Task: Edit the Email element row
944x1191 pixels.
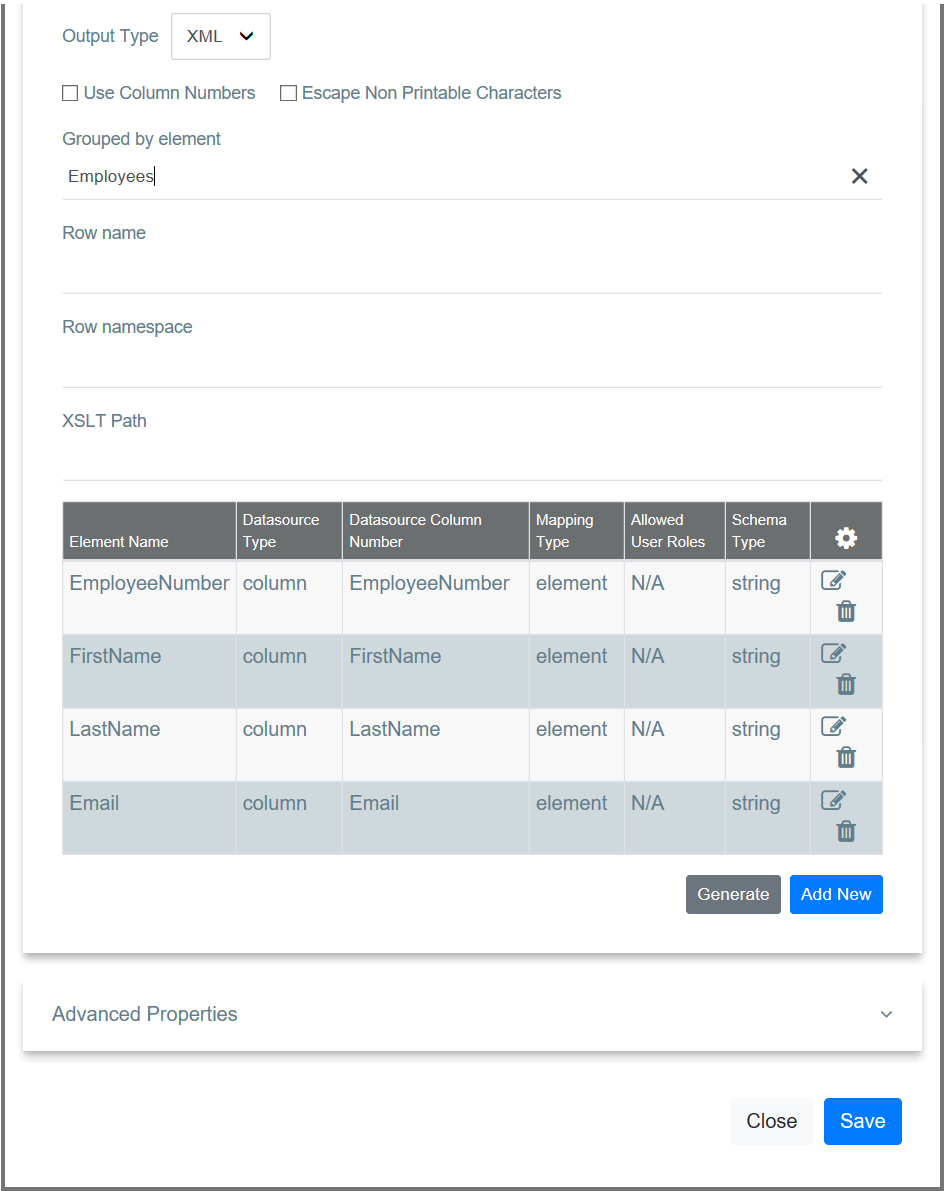Action: coord(833,800)
